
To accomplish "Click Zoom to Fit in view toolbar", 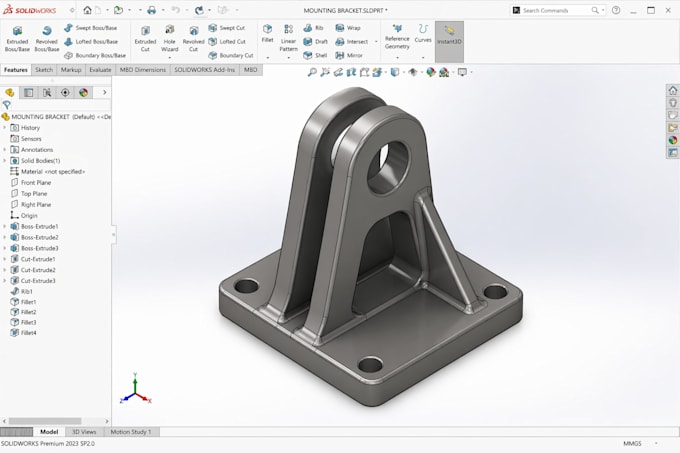I will (312, 72).
